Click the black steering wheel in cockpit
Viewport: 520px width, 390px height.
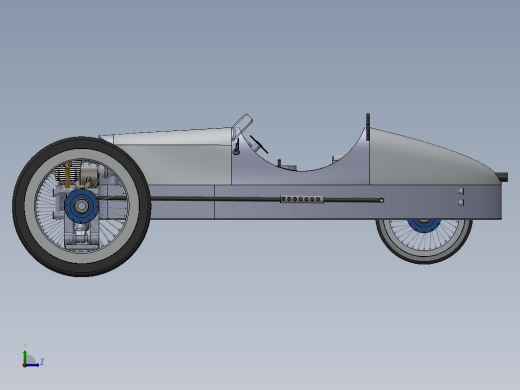point(259,144)
